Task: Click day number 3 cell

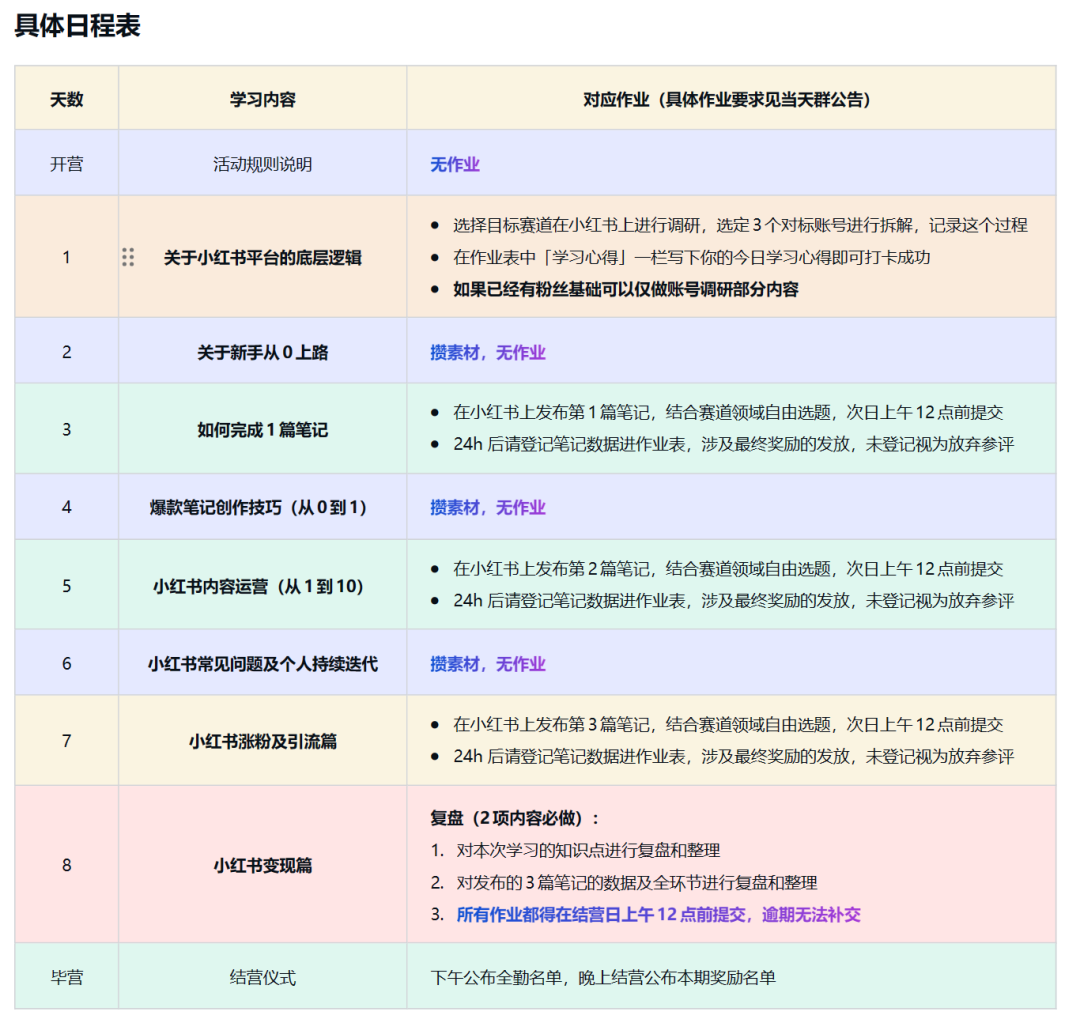Action: click(x=67, y=429)
